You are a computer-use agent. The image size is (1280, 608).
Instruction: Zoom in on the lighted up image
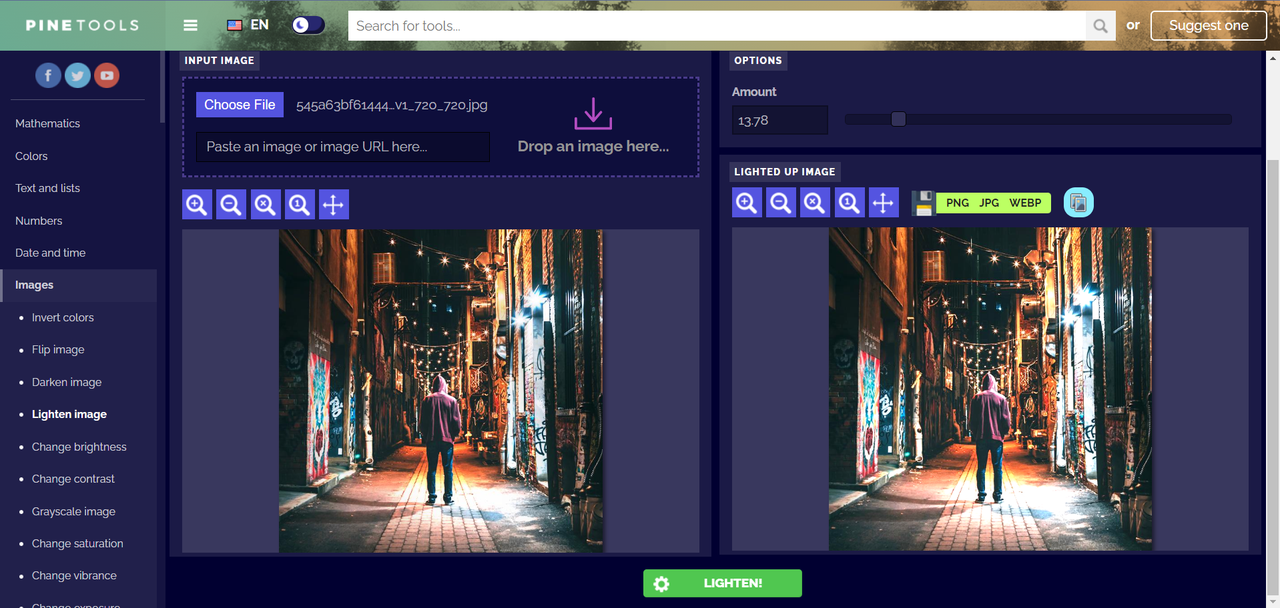pos(747,203)
